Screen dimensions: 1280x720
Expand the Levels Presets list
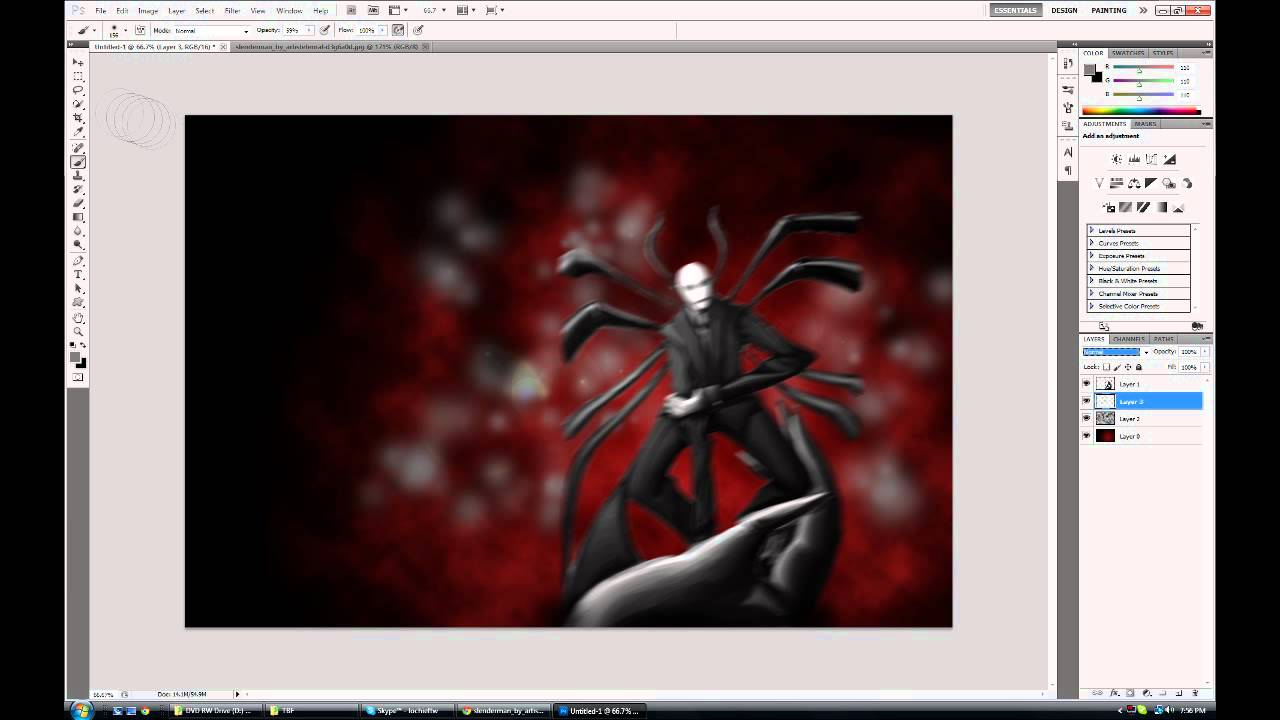pyautogui.click(x=1092, y=231)
